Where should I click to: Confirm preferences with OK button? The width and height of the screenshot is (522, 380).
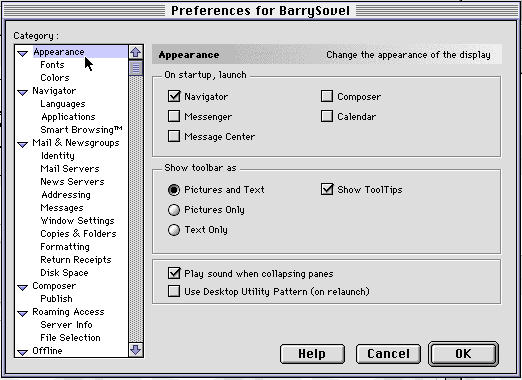pyautogui.click(x=463, y=354)
